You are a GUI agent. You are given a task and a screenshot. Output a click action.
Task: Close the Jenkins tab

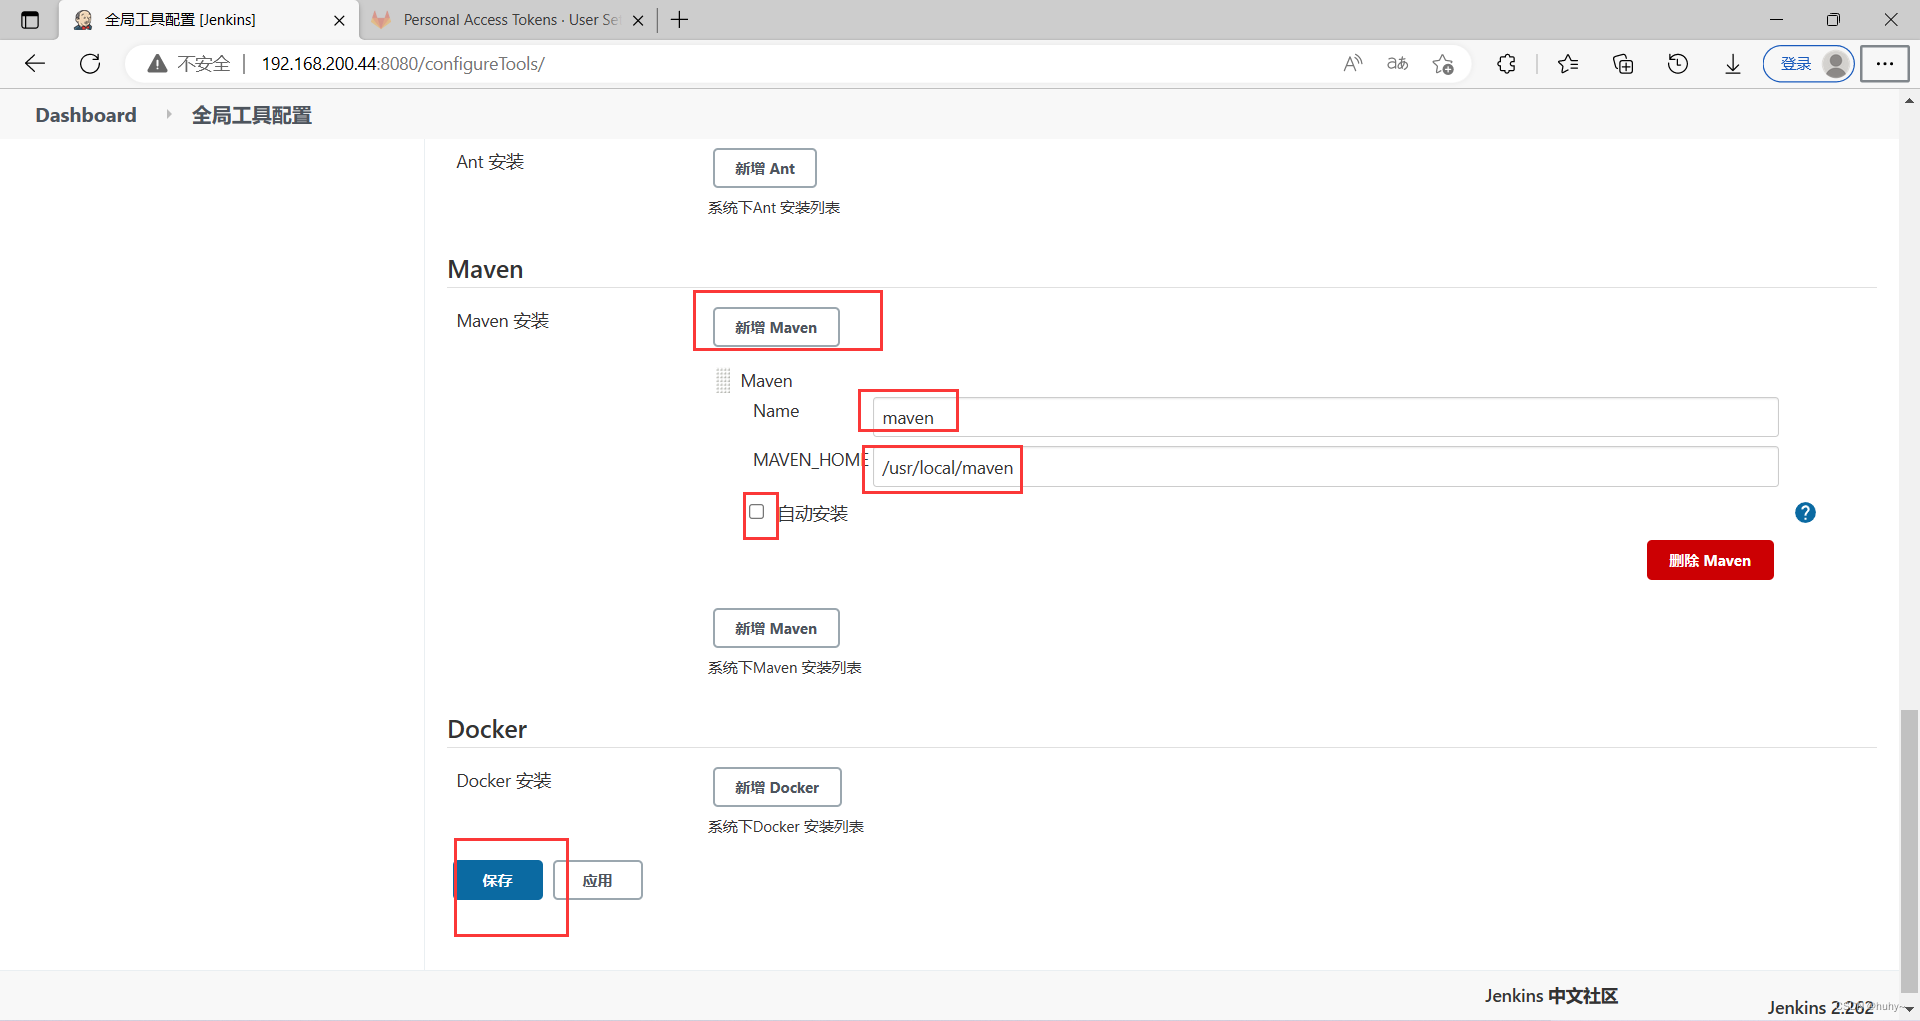[x=339, y=20]
